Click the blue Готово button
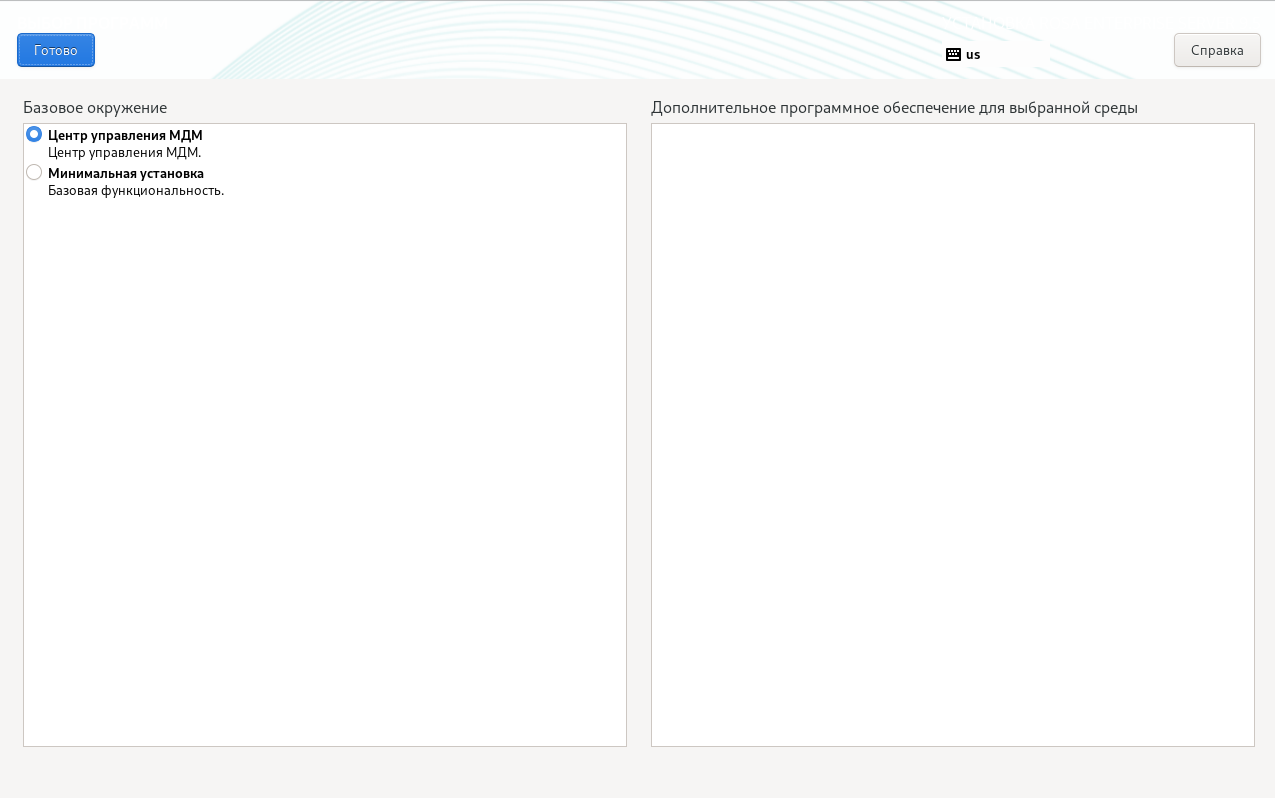The height and width of the screenshot is (798, 1275). 56,50
